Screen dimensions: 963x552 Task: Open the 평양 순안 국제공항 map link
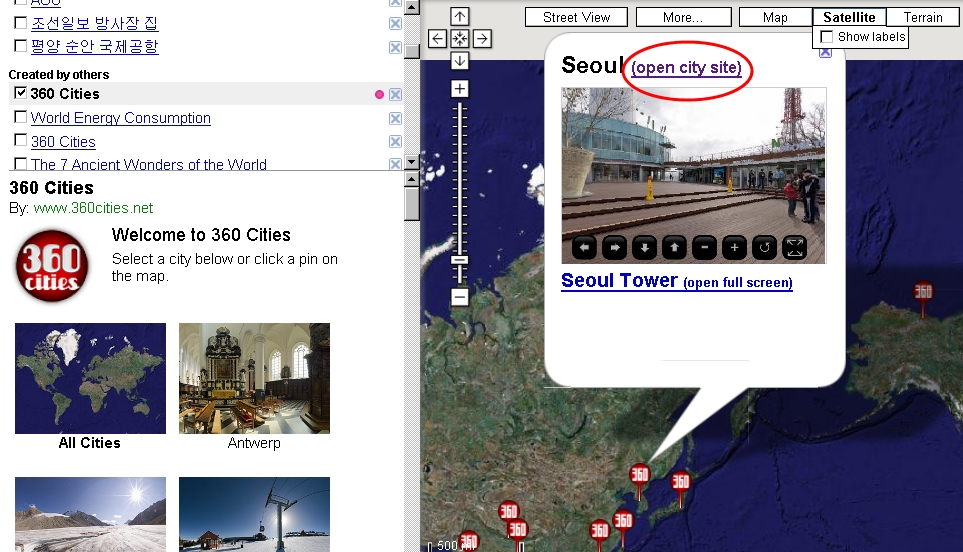(95, 46)
